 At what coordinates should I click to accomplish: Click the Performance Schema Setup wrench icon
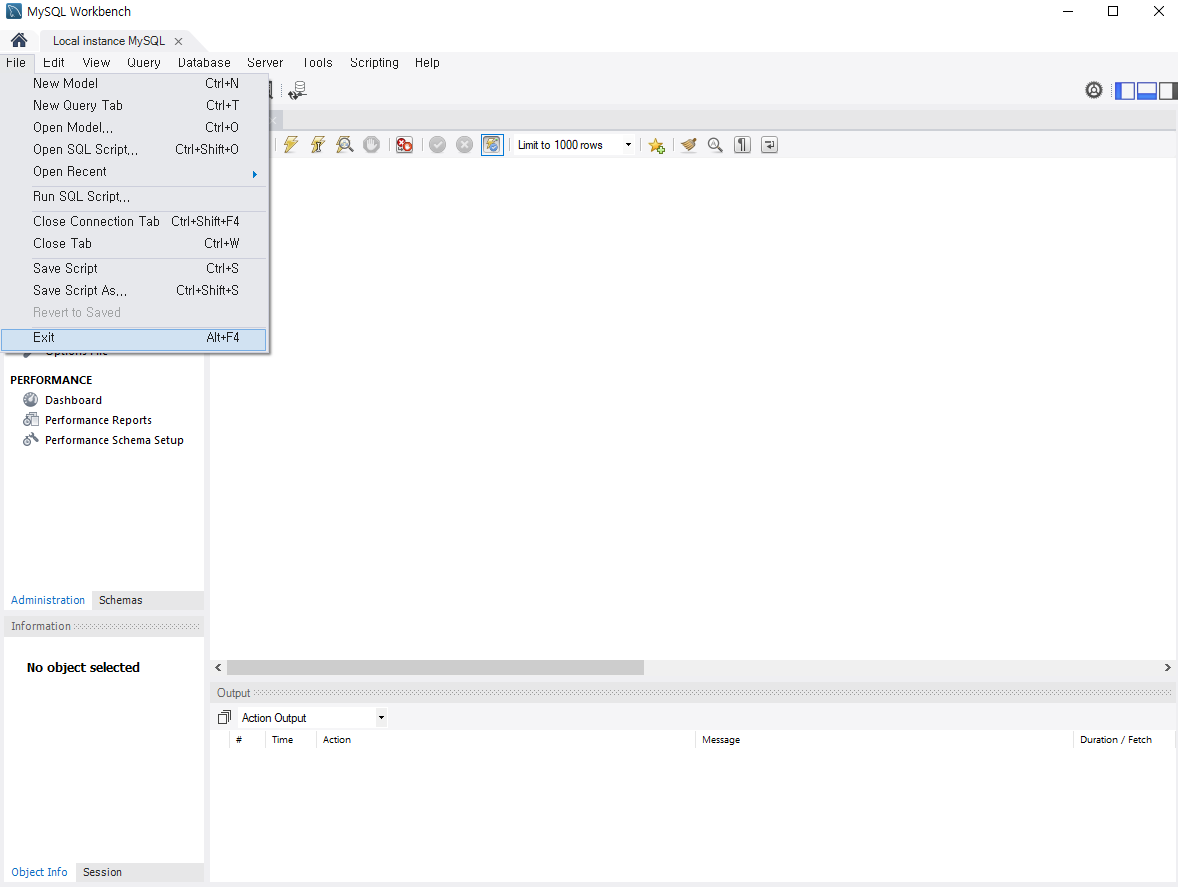pyautogui.click(x=30, y=439)
